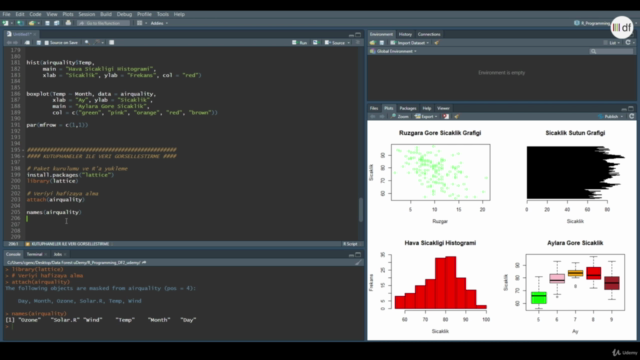The image size is (640, 360).
Task: Click the save workspace icon in Environment pane
Action: 382,43
